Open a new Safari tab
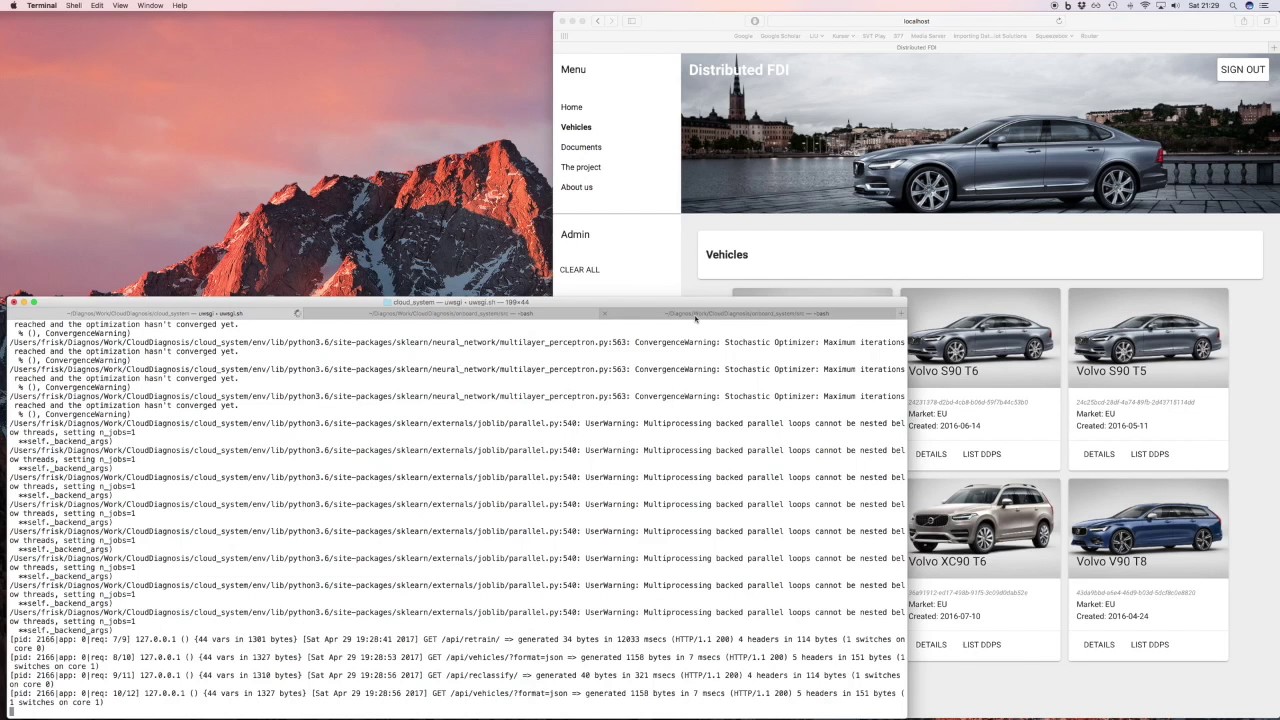The width and height of the screenshot is (1280, 720). click(1274, 47)
